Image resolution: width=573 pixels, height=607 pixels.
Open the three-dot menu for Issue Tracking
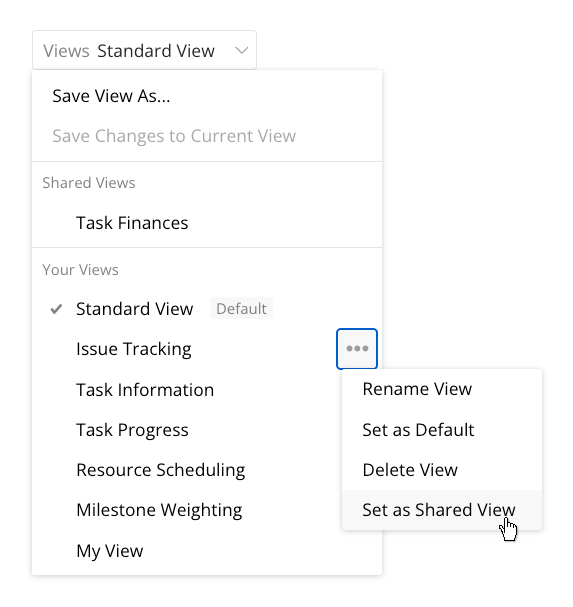357,349
